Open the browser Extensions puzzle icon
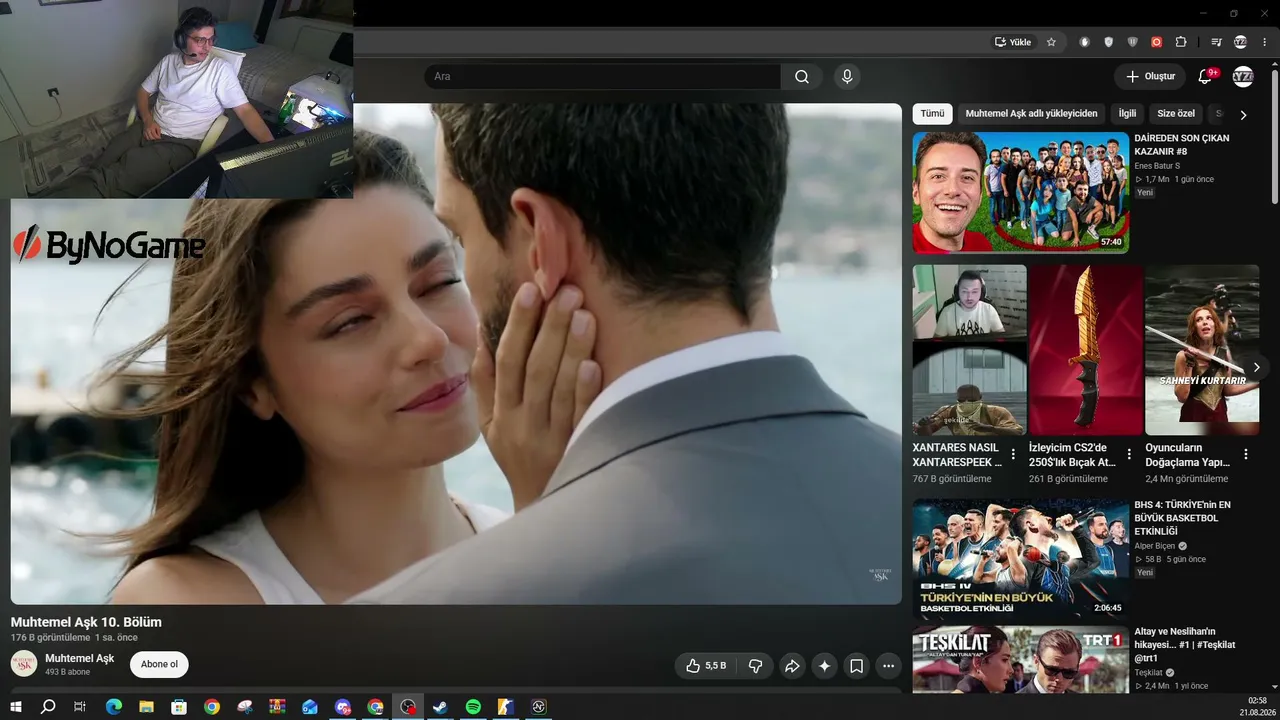Screen dimensions: 1280x720 coord(1181,42)
